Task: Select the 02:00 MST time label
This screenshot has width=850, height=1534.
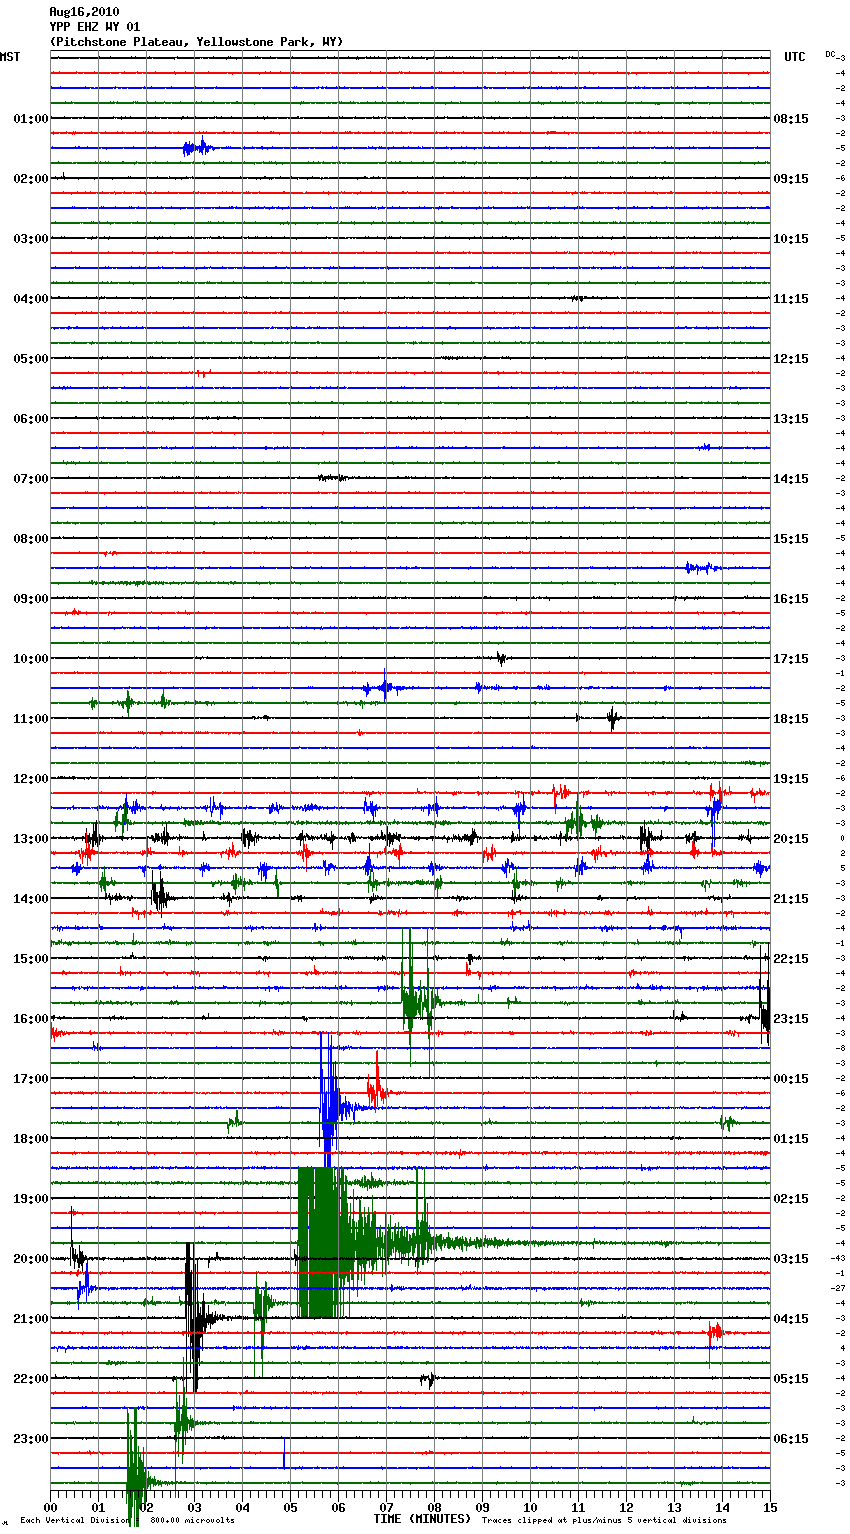Action: 31,179
